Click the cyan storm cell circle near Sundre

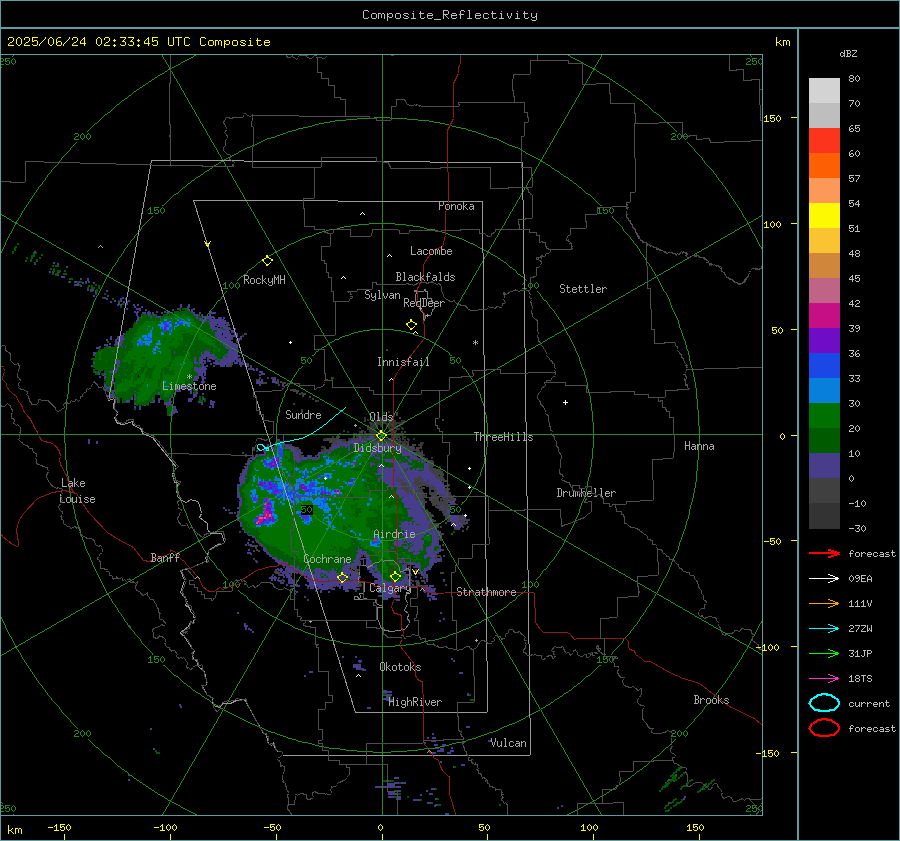pyautogui.click(x=262, y=447)
